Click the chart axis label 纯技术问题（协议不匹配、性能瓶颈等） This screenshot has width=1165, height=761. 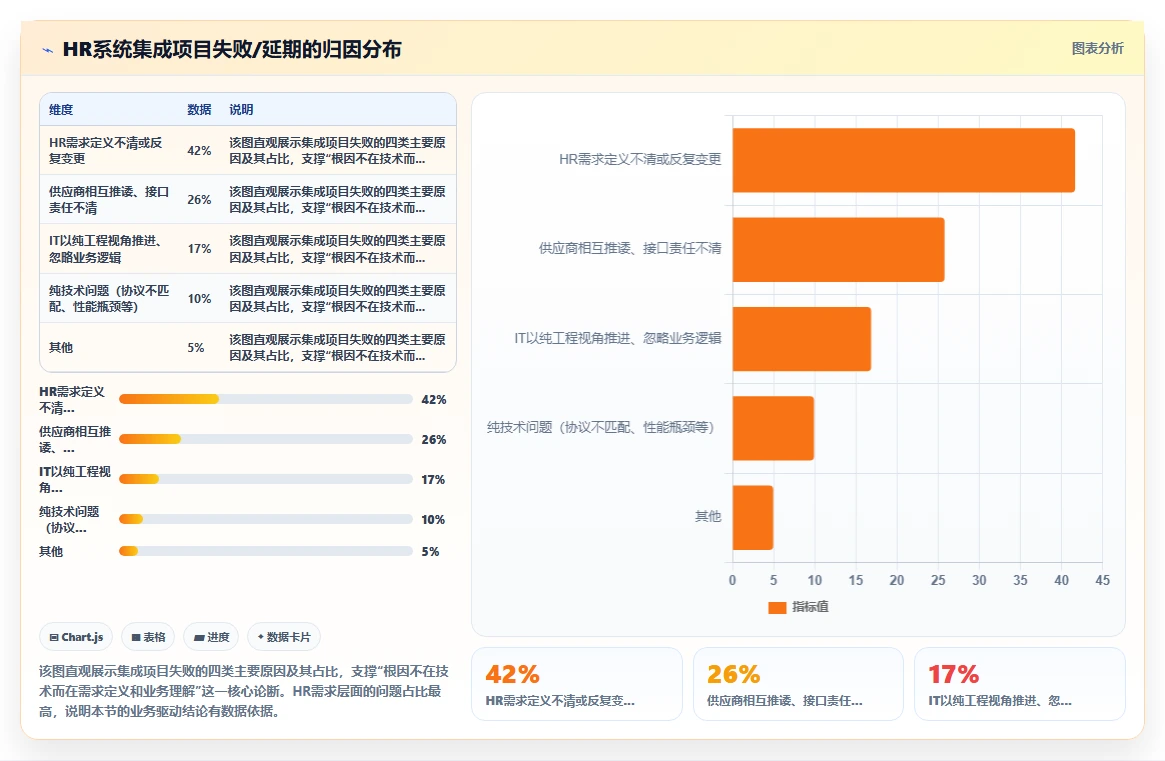(600, 427)
